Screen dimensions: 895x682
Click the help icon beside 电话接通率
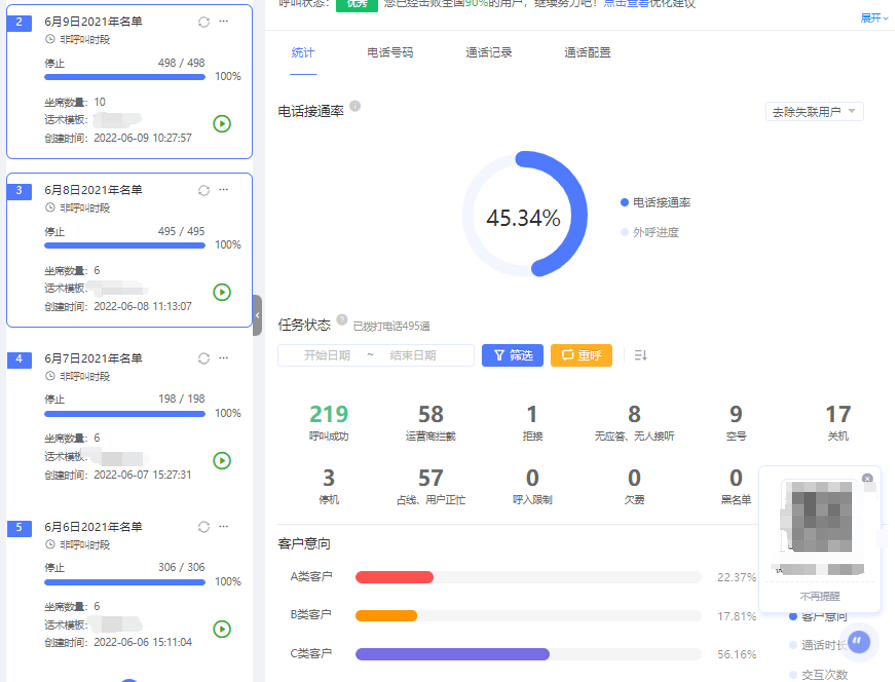(355, 106)
